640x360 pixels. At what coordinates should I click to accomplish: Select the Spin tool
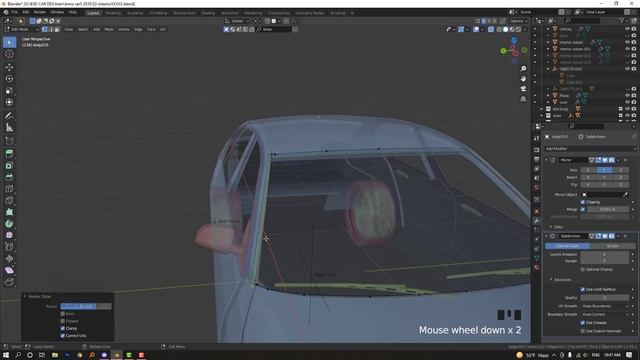click(9, 224)
